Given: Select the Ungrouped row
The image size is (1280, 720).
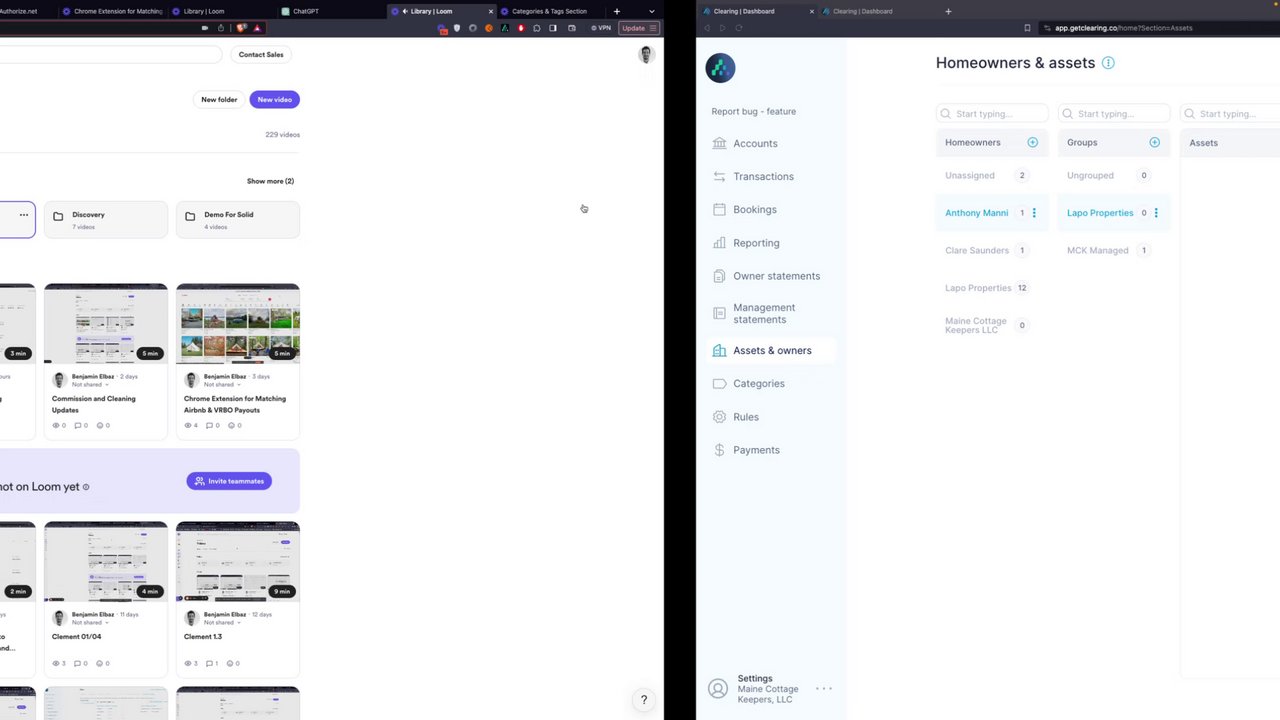Looking at the screenshot, I should pos(1114,175).
